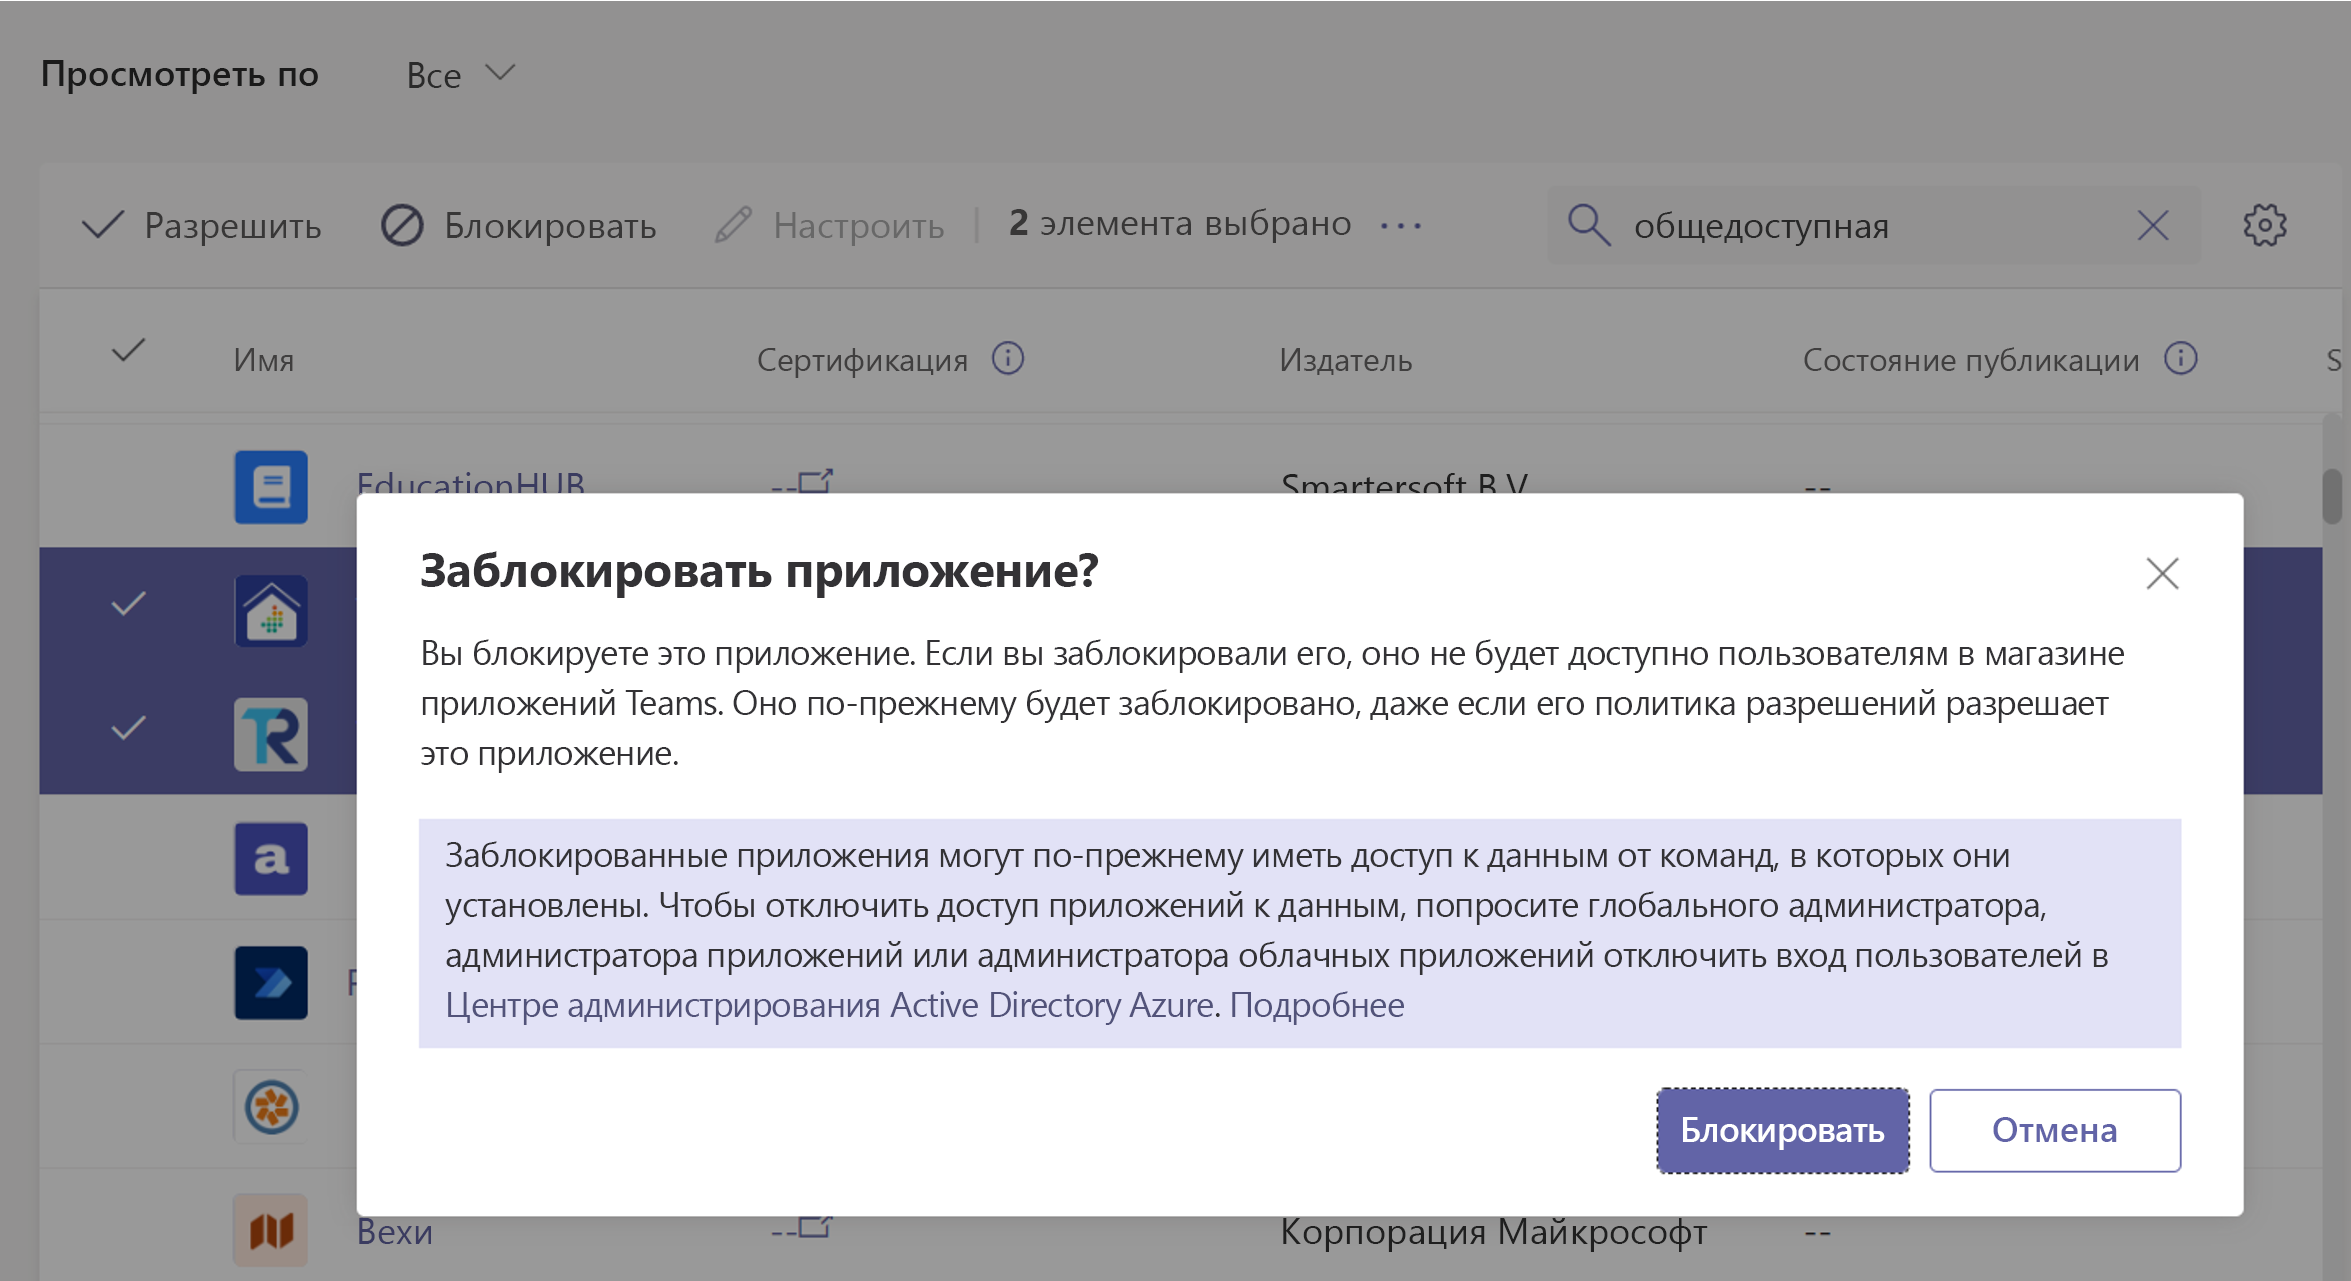Click the house-shaped app icon
The image size is (2351, 1281).
point(271,611)
